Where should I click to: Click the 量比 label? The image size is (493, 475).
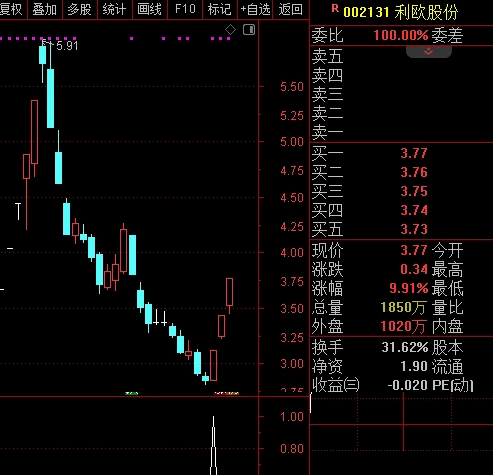pos(447,307)
